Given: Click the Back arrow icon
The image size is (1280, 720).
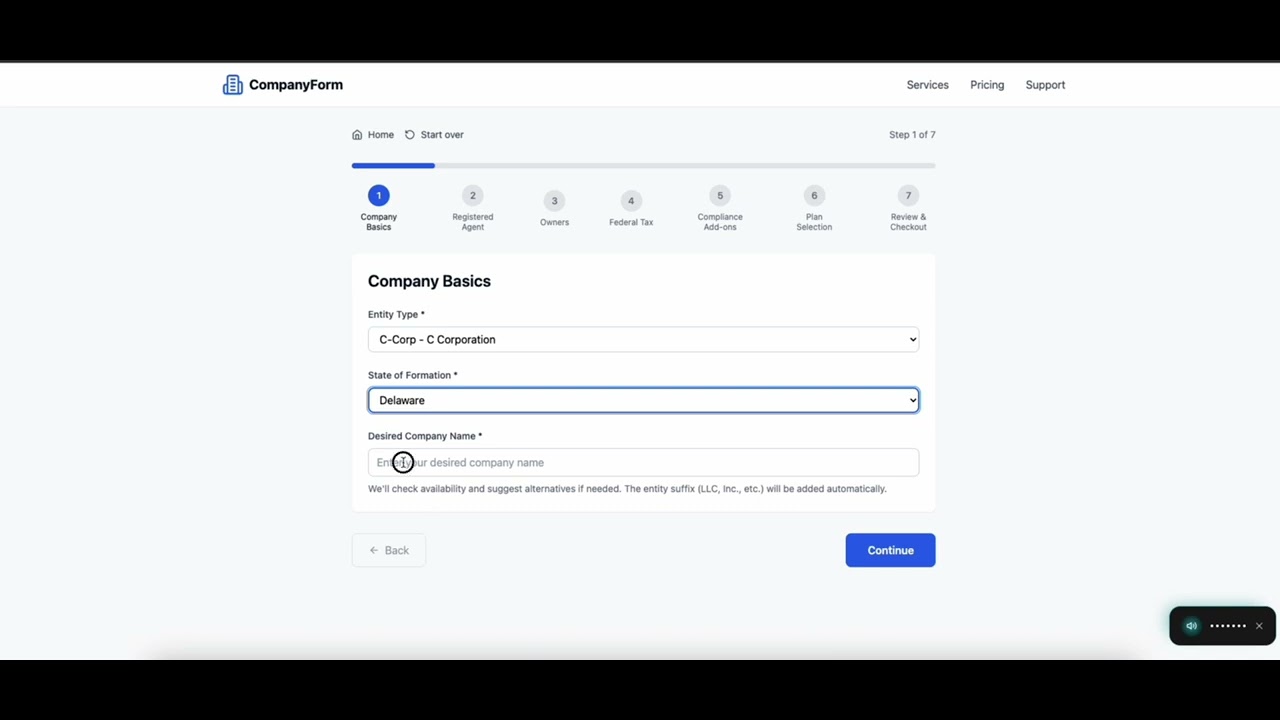Looking at the screenshot, I should (x=374, y=550).
